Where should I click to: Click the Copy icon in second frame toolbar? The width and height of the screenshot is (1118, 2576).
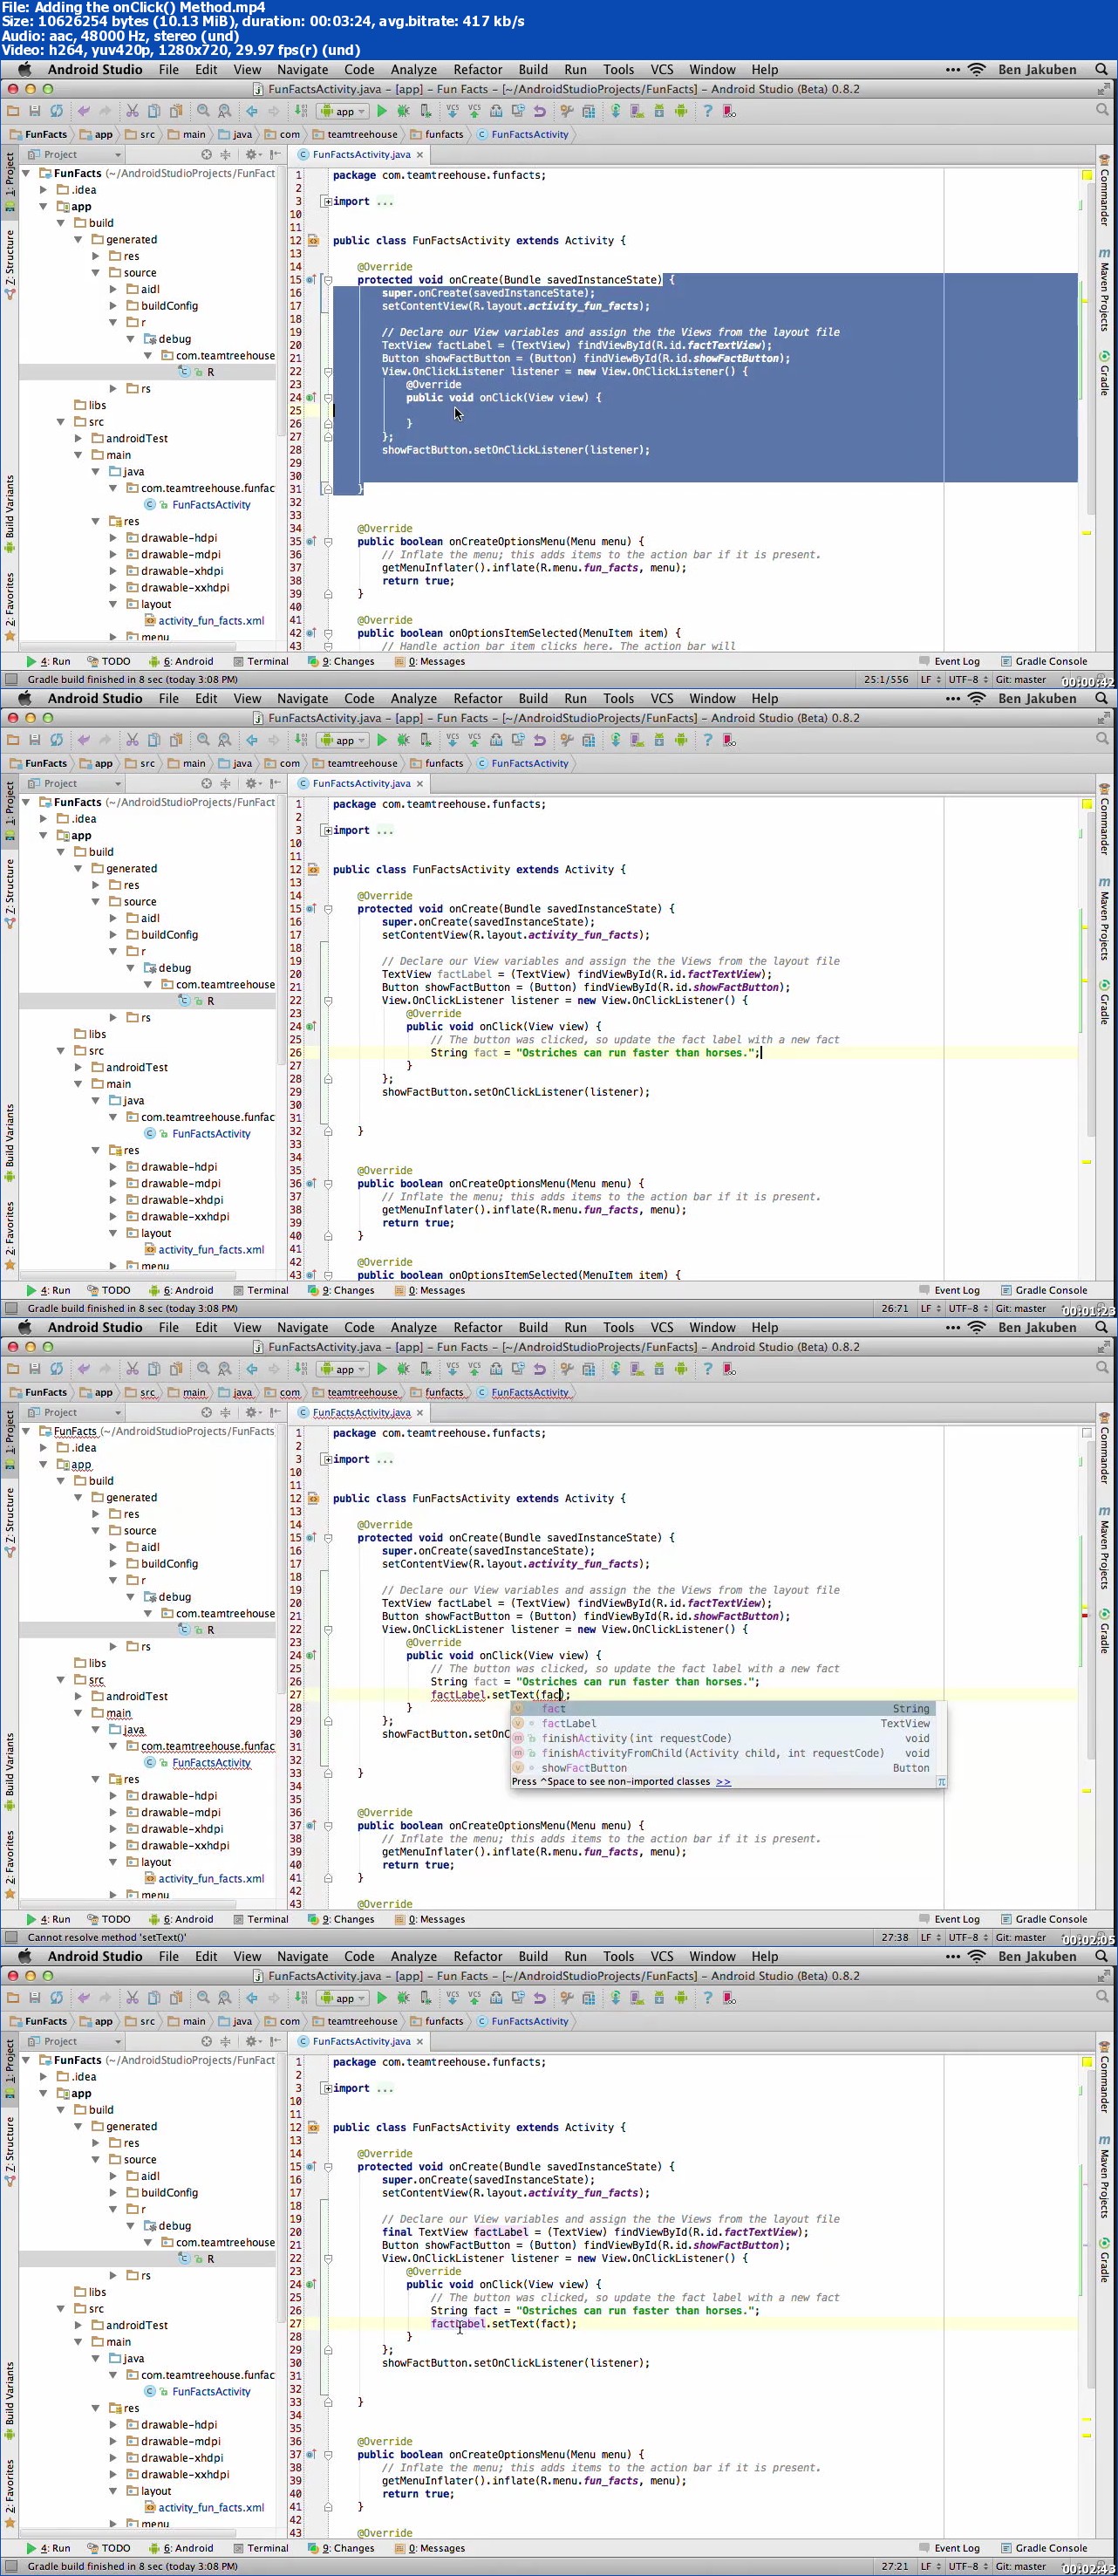pyautogui.click(x=154, y=740)
